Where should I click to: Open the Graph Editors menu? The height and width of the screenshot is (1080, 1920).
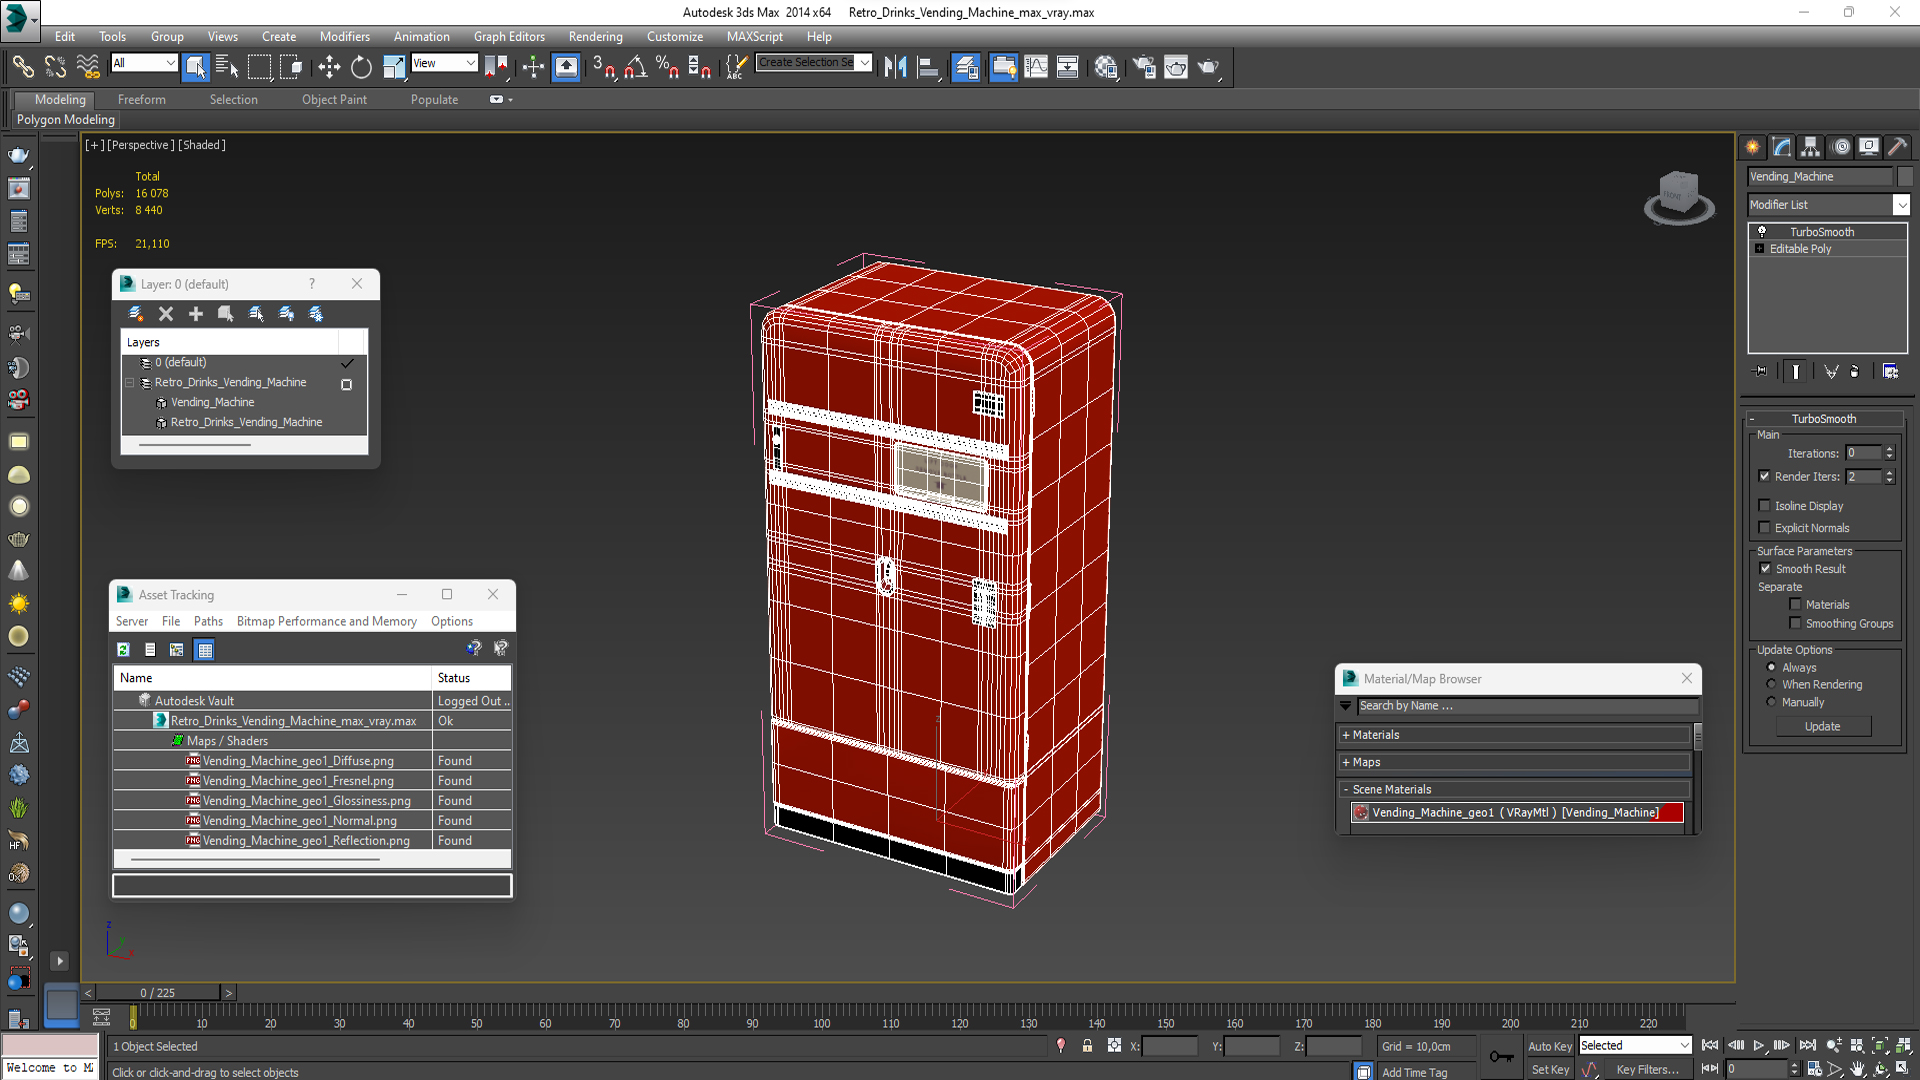(x=509, y=37)
